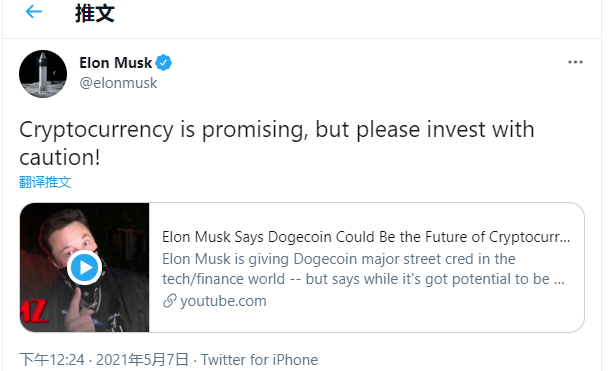615x371 pixels.
Task: Open the @elonmusk handle
Action: [118, 83]
